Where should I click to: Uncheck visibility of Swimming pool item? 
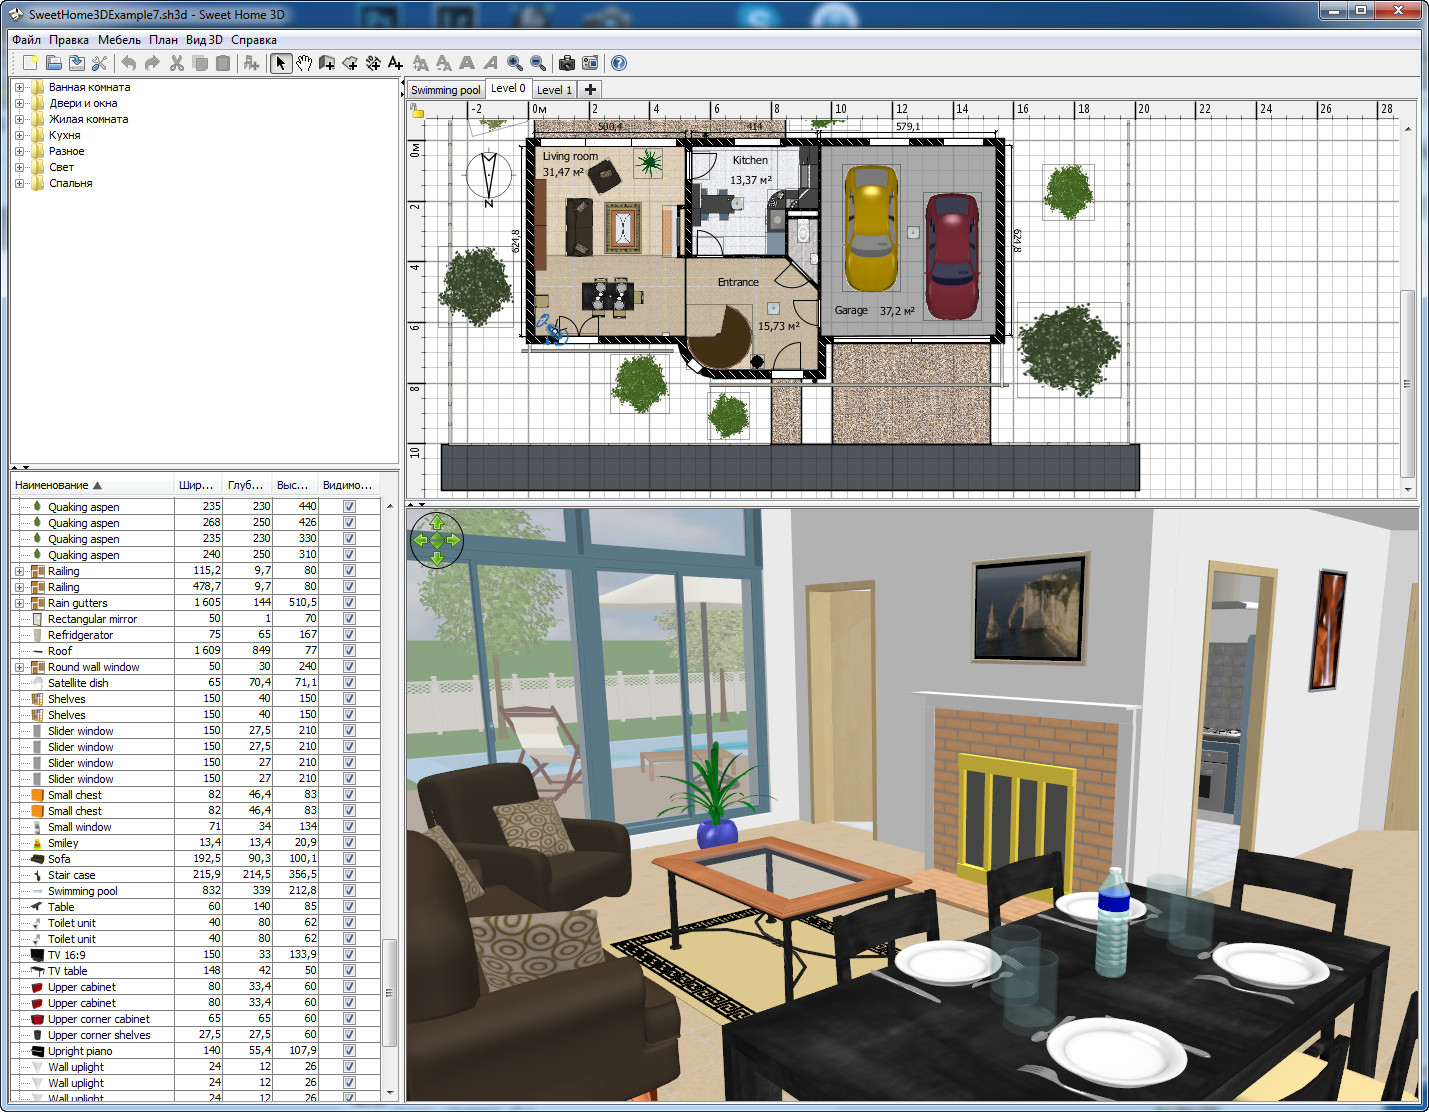(349, 891)
